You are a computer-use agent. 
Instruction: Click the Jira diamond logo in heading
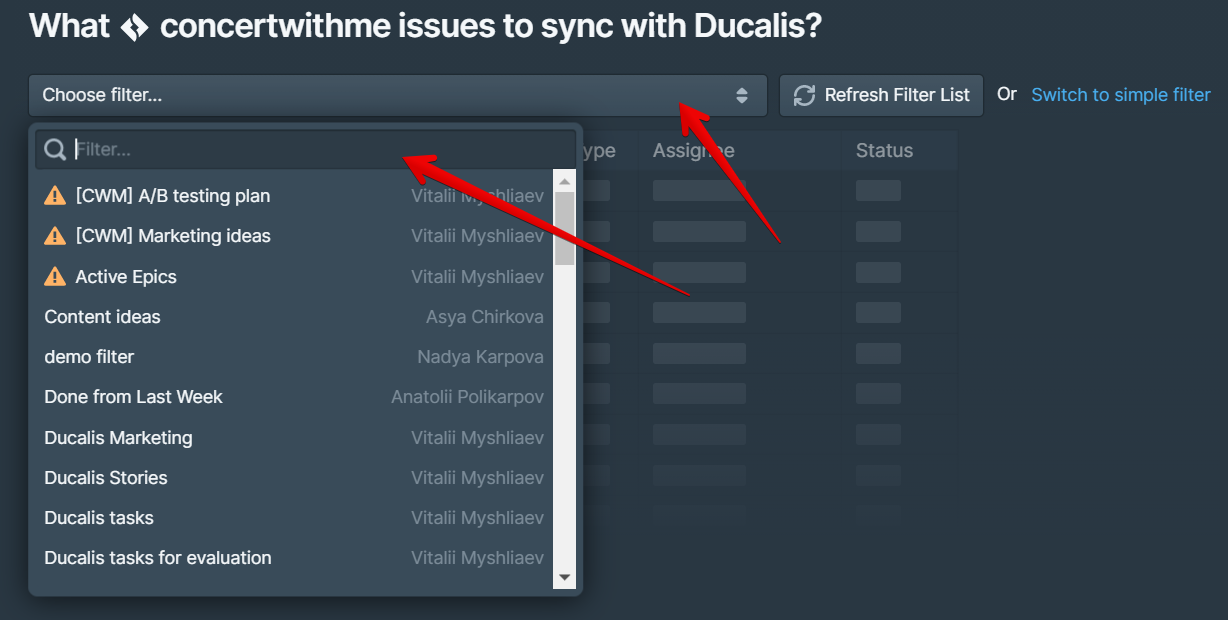134,27
